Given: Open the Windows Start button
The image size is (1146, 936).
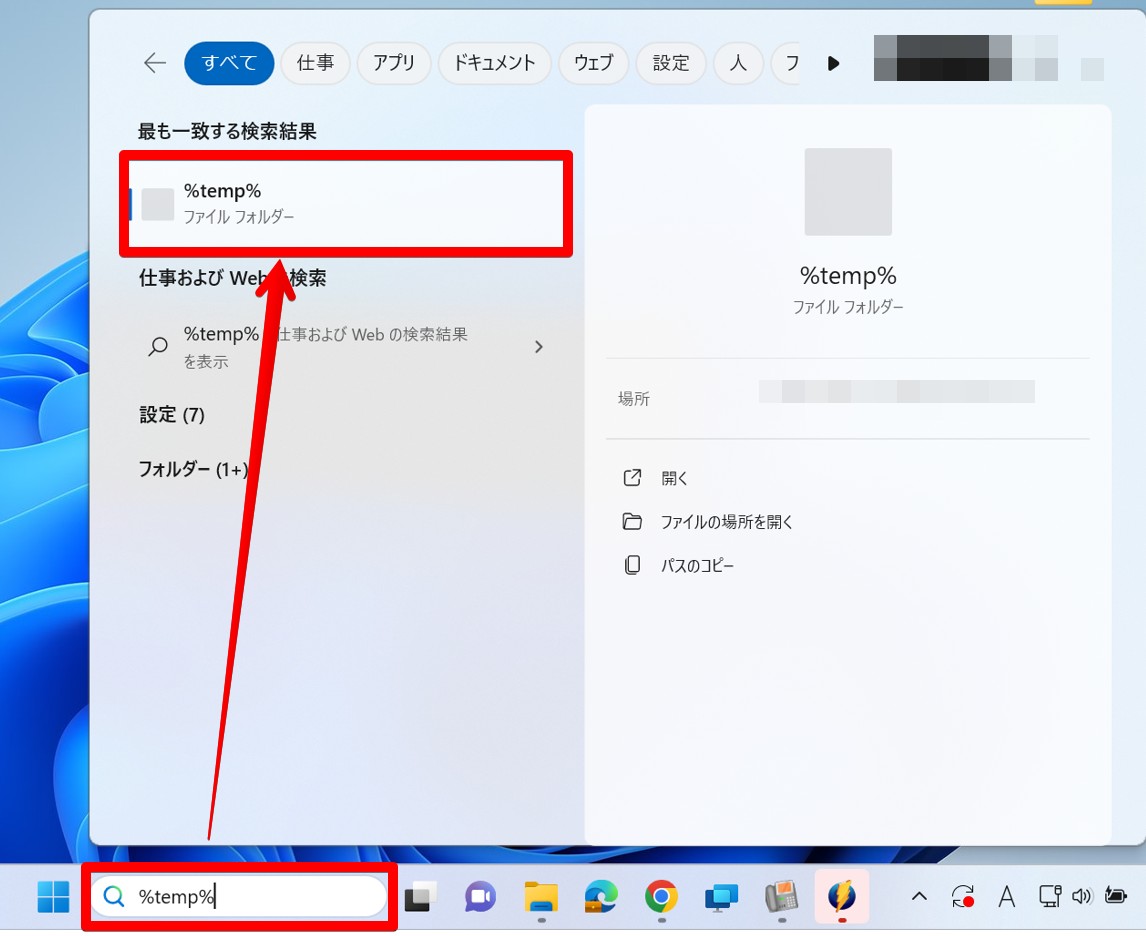Looking at the screenshot, I should [53, 897].
